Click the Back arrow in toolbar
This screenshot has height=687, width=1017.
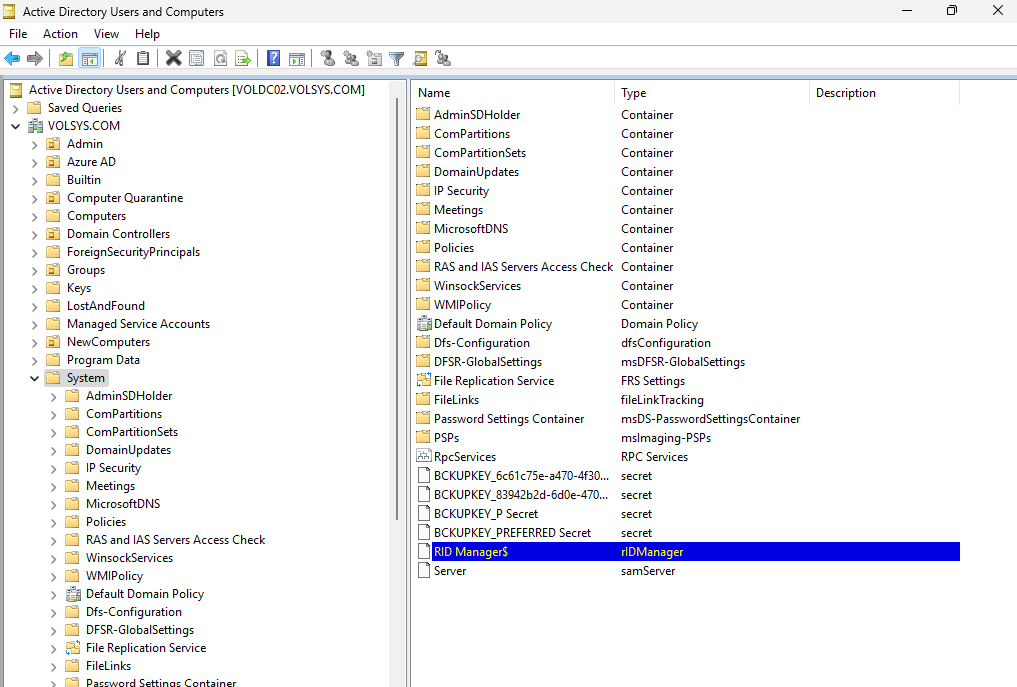click(12, 59)
